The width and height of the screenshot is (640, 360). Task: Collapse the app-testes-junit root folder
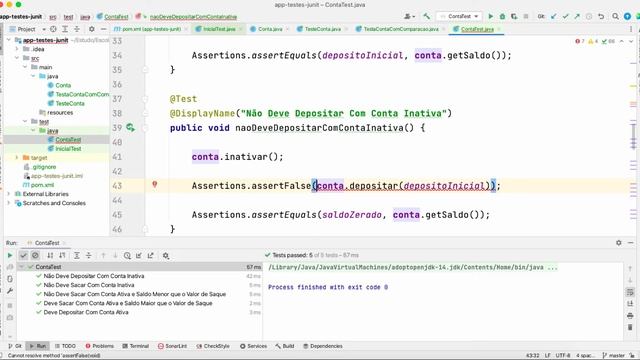9,40
